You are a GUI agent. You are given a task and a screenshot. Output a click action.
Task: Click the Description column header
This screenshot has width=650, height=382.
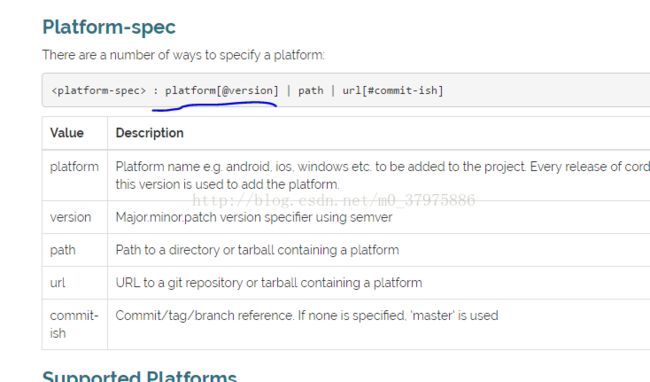point(150,133)
